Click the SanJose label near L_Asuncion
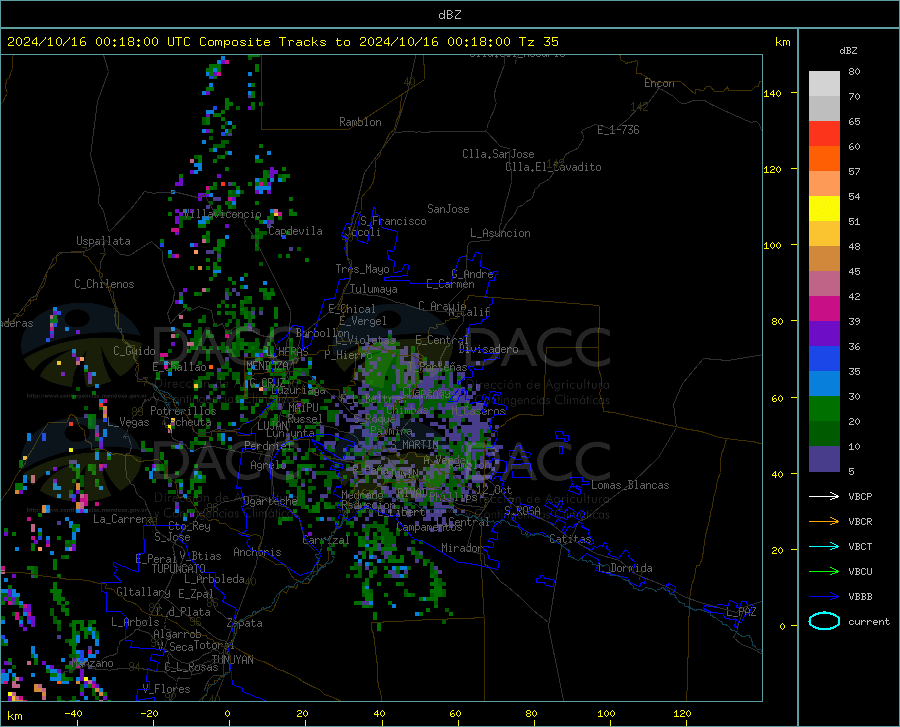The height and width of the screenshot is (727, 900). pyautogui.click(x=448, y=209)
